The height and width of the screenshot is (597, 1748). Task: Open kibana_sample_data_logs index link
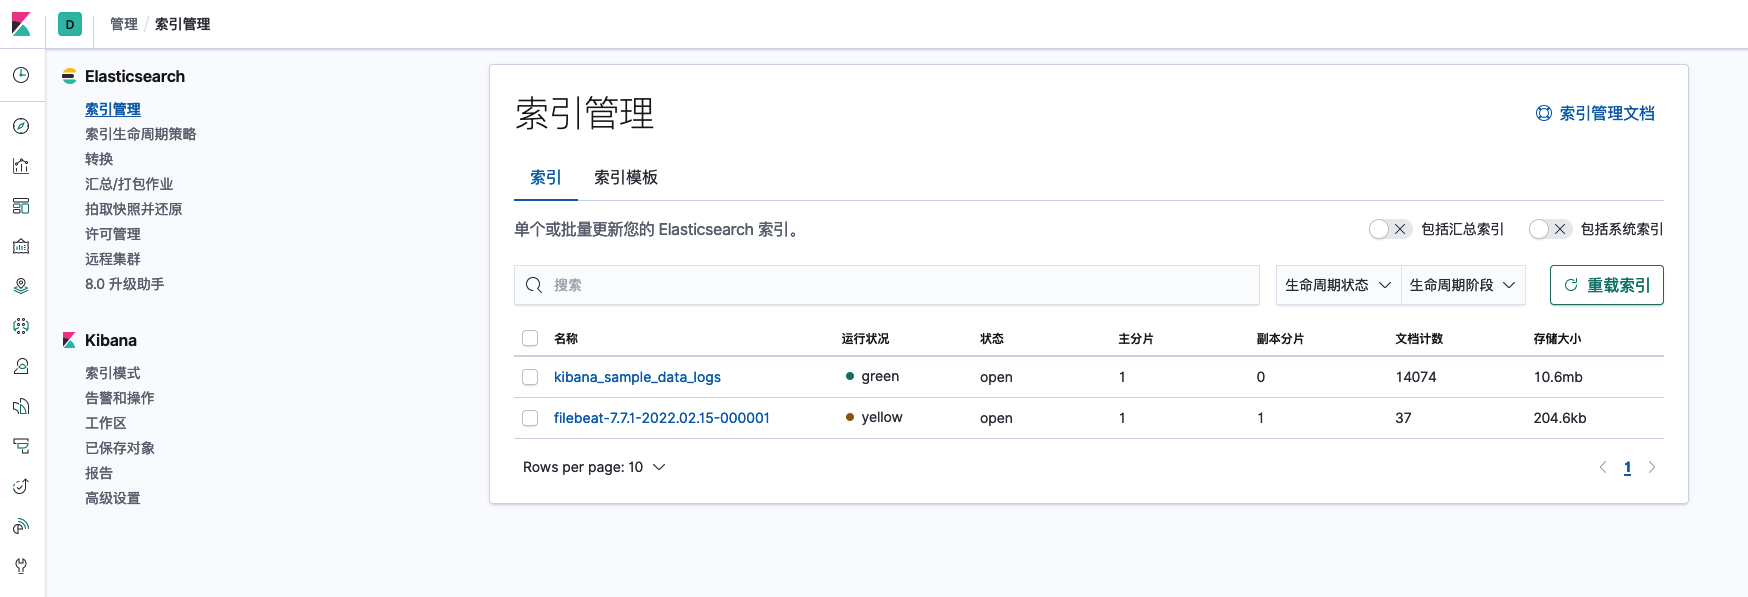click(637, 377)
